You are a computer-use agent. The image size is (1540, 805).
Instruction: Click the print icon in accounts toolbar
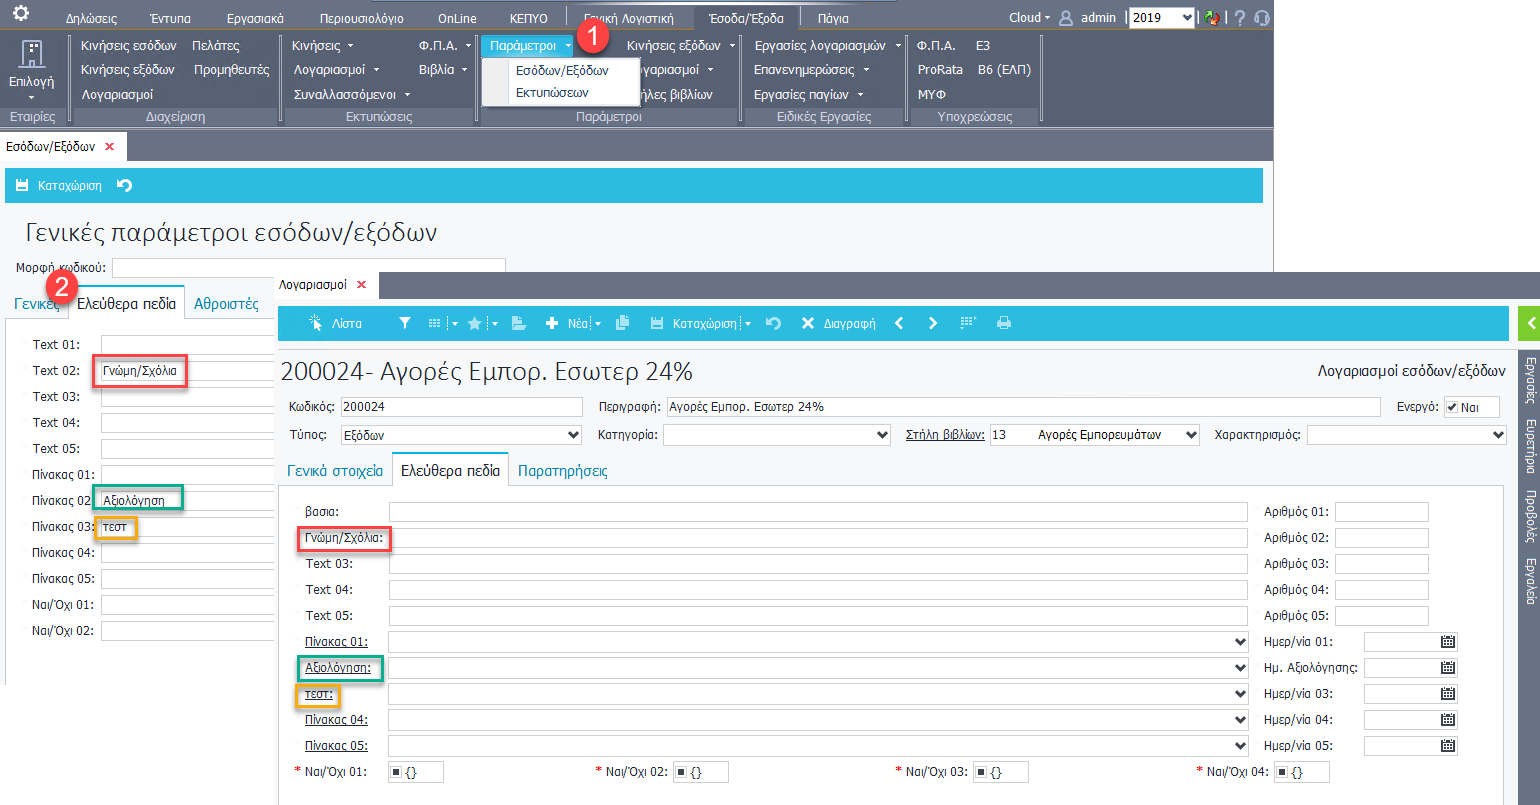coord(1003,323)
